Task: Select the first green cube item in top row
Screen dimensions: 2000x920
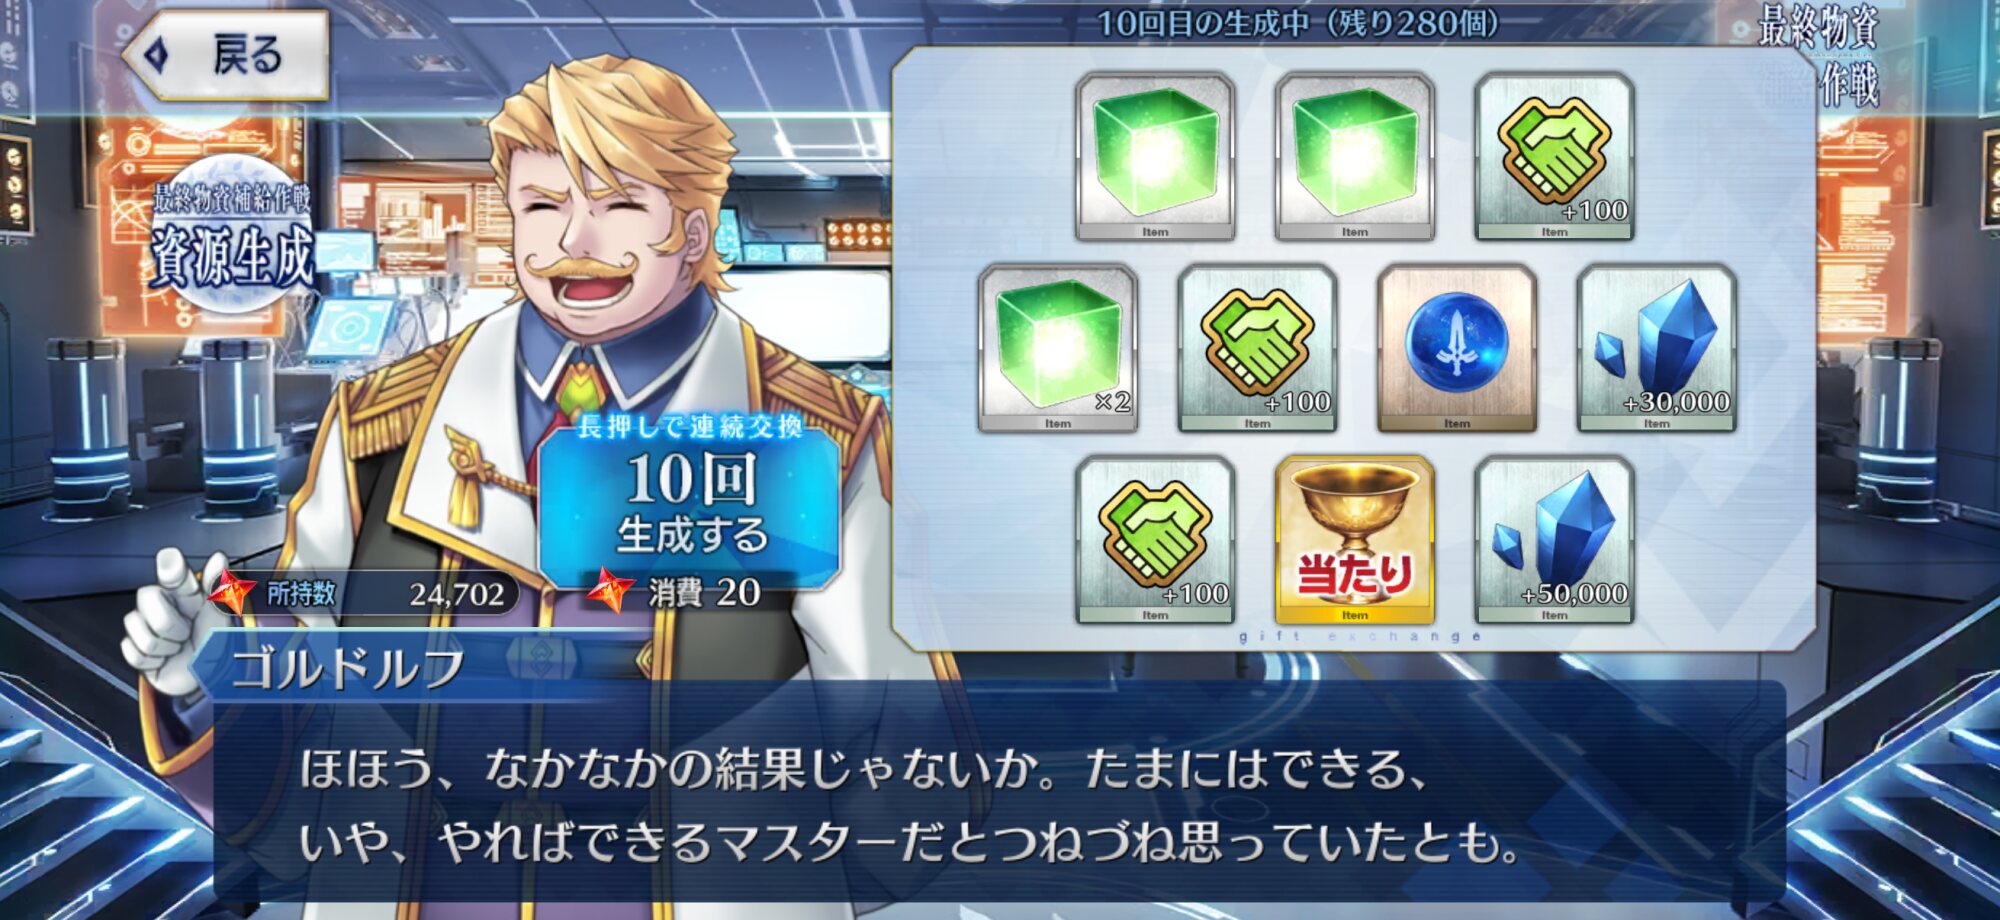Action: click(x=1155, y=157)
